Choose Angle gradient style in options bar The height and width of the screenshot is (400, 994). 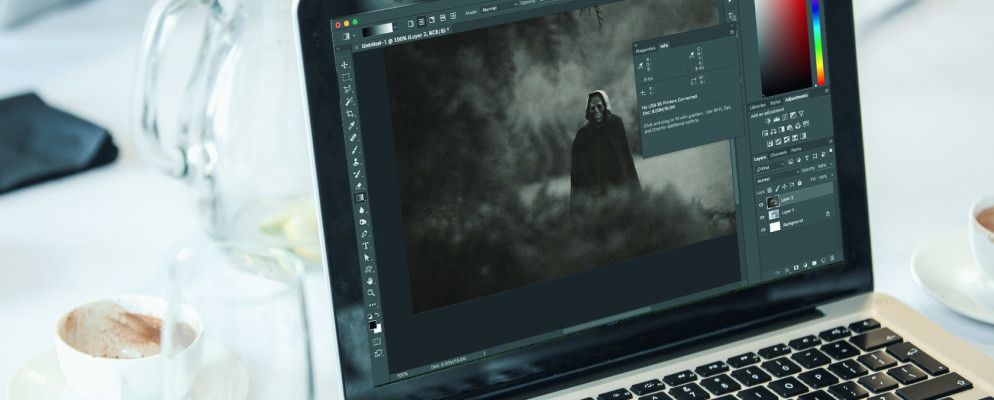432,20
